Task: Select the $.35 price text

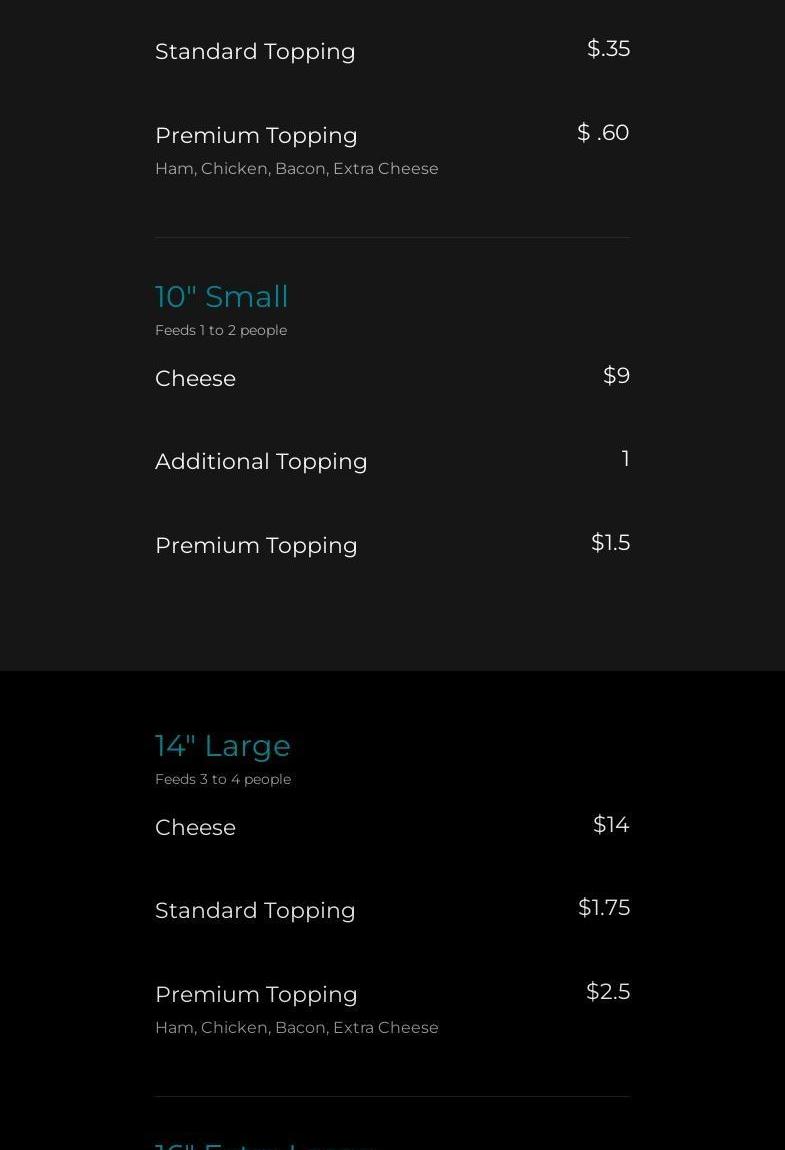Action: tap(608, 49)
